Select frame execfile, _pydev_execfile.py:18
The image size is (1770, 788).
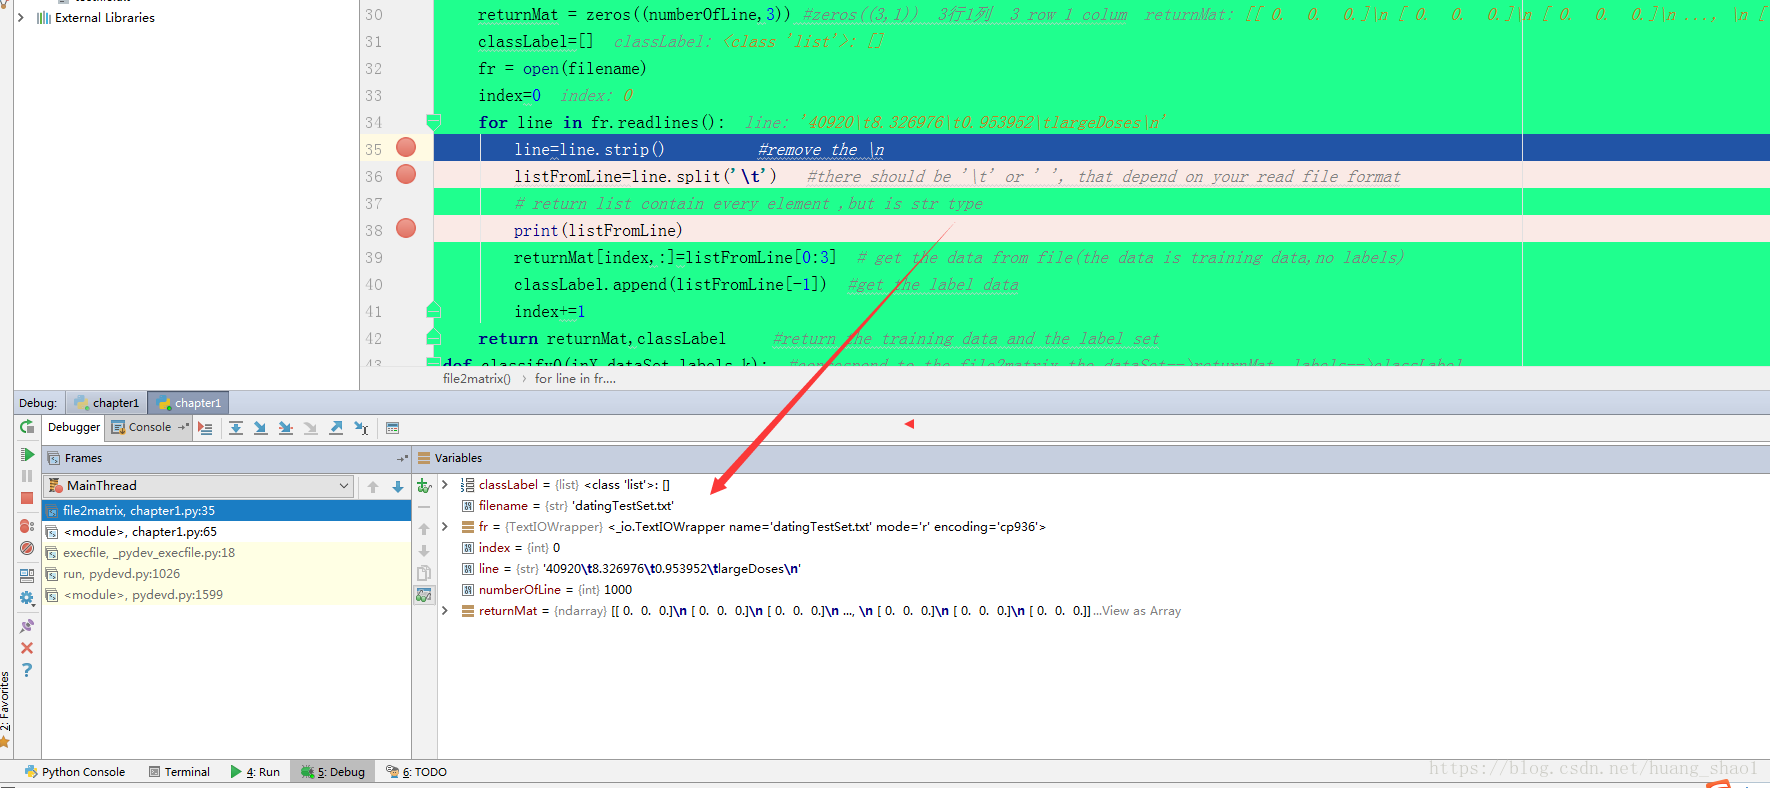click(x=227, y=553)
